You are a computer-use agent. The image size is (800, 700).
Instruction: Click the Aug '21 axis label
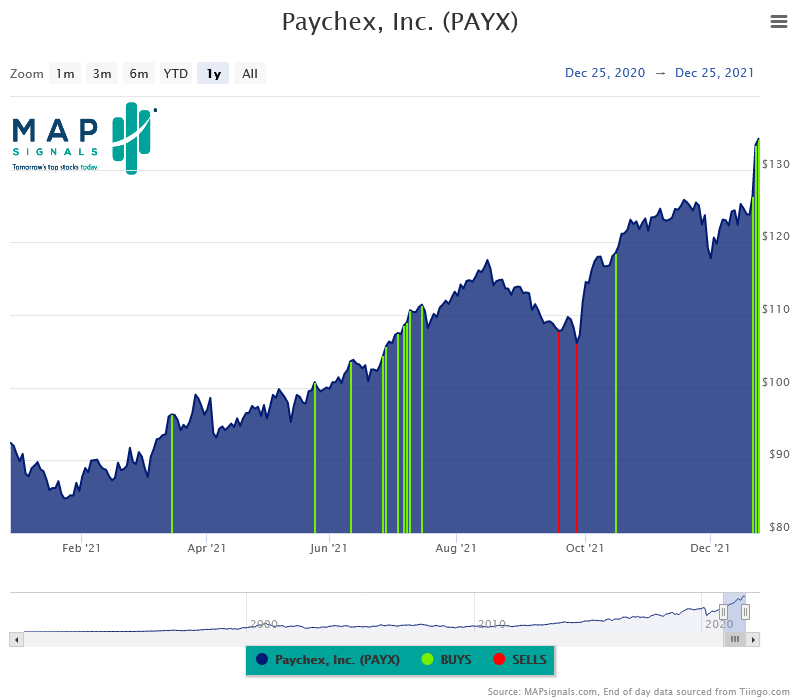click(456, 548)
